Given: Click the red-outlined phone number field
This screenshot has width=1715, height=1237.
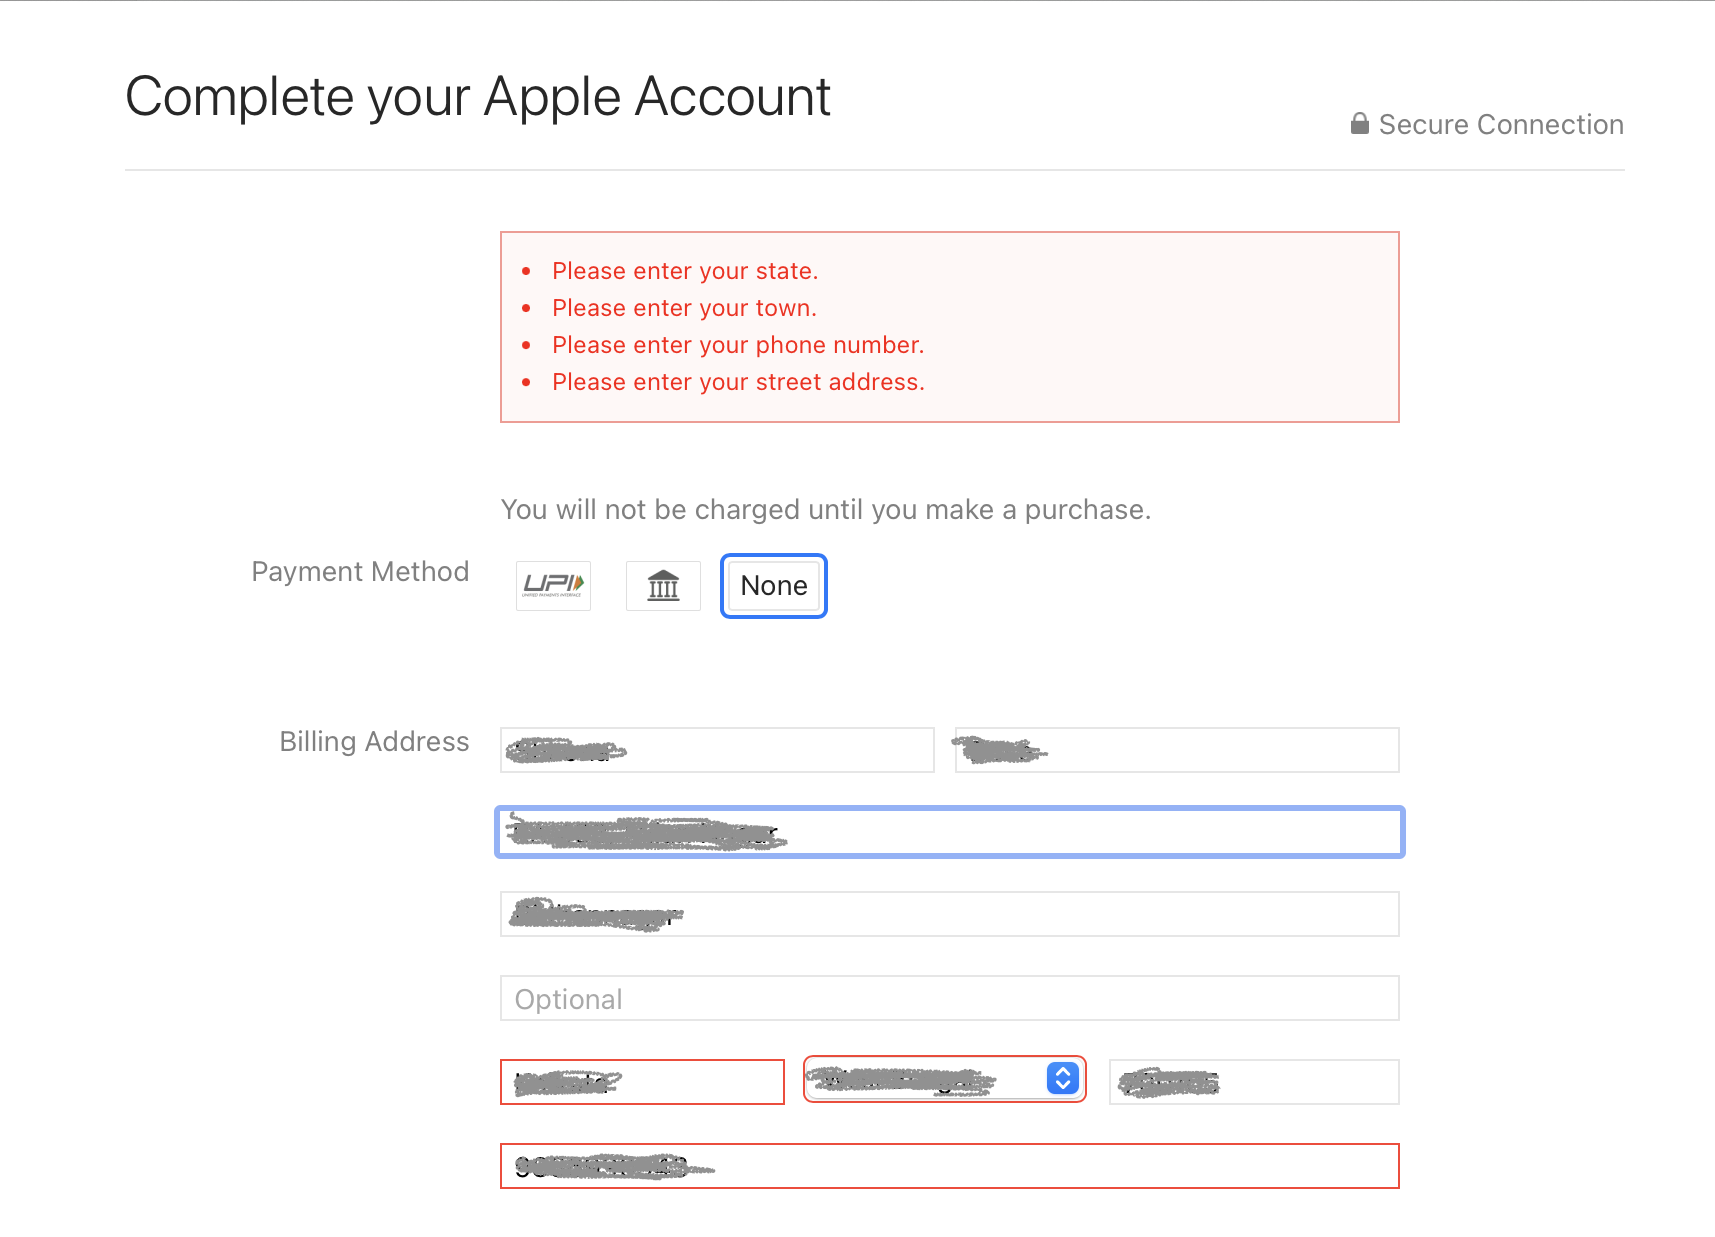Looking at the screenshot, I should 949,1166.
